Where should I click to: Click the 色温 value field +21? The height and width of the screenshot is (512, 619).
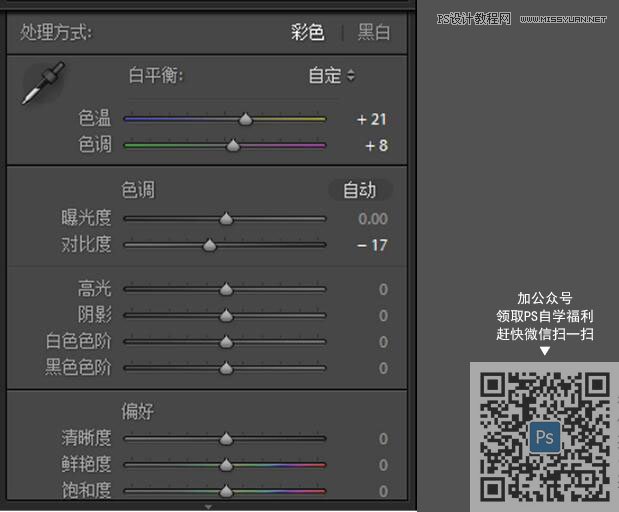371,119
